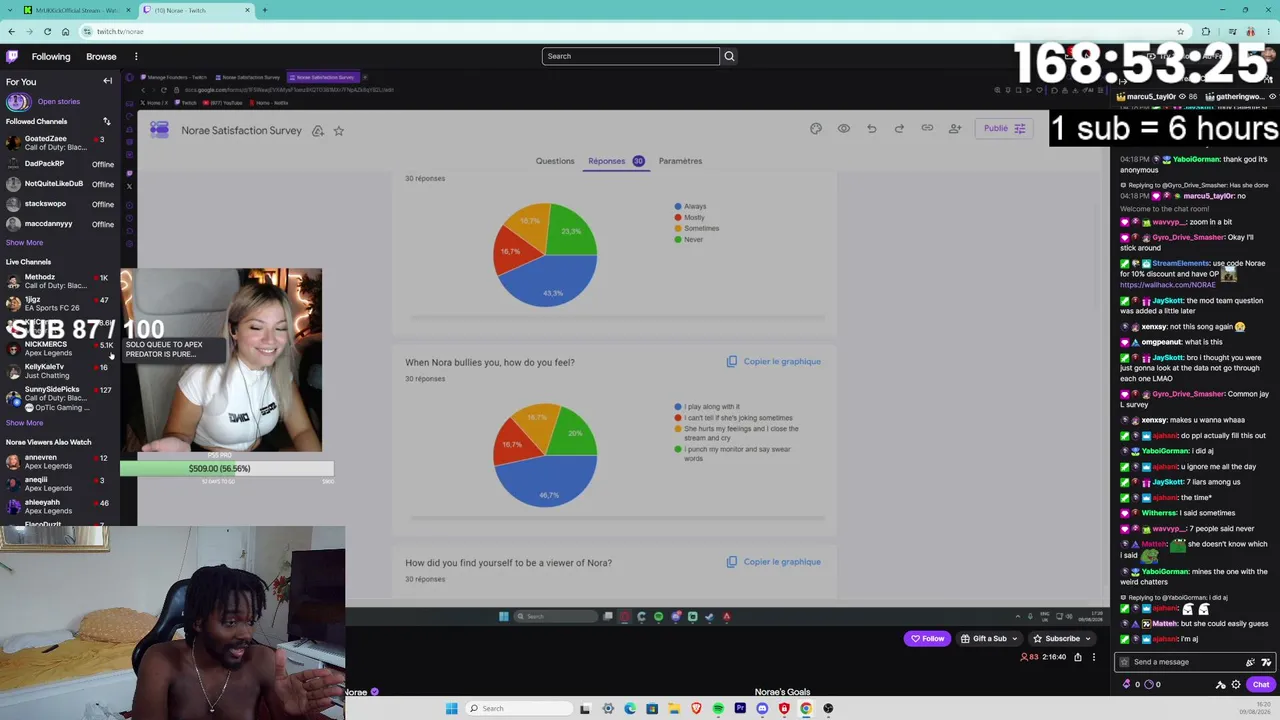Open the browser home page button

point(65,31)
